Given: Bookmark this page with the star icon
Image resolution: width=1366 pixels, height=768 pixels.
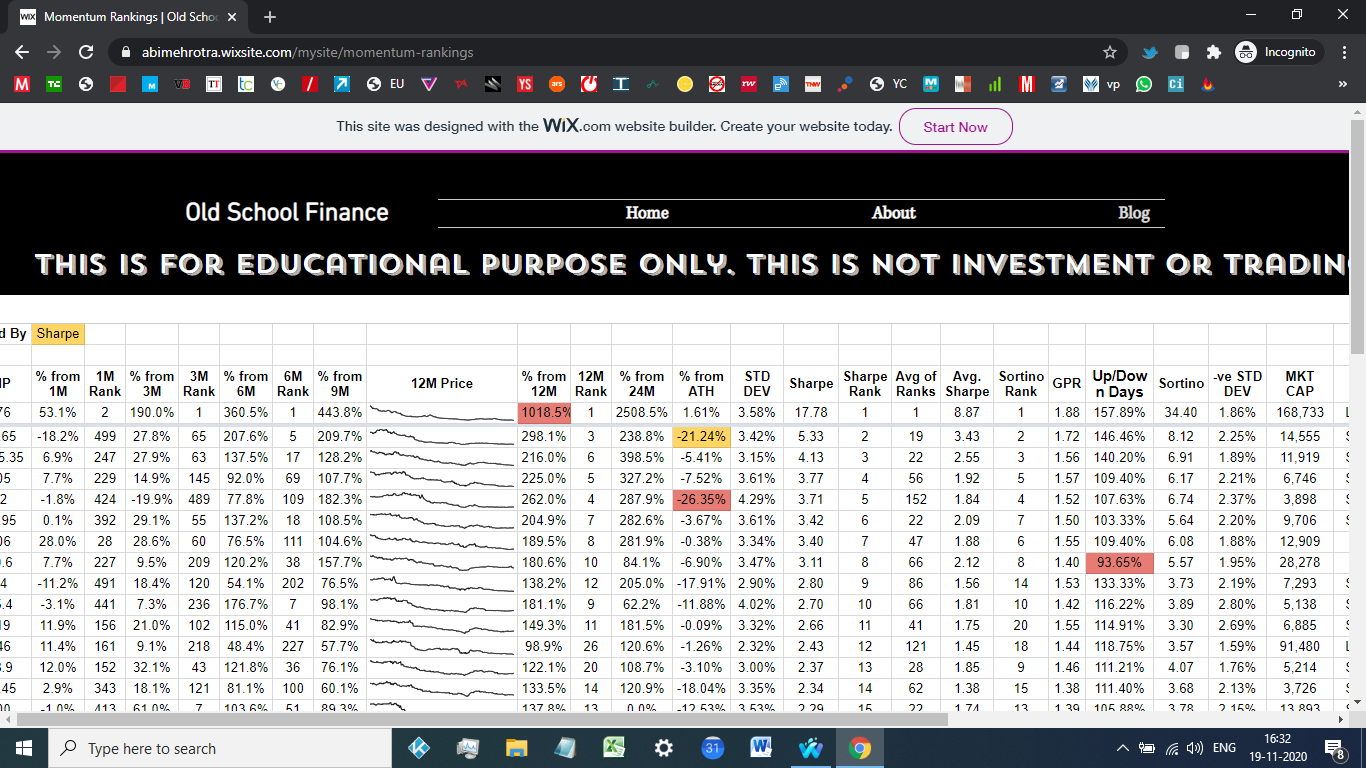Looking at the screenshot, I should pos(1109,52).
